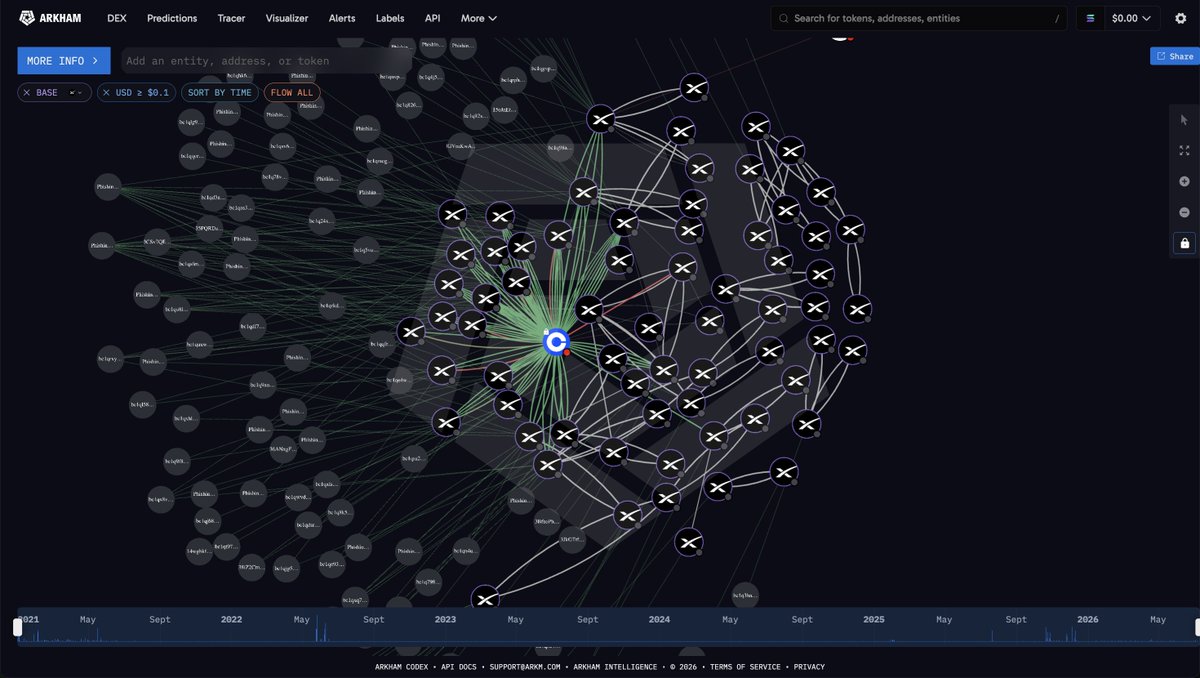
Task: Zoom in on the graph
Action: 1185,182
